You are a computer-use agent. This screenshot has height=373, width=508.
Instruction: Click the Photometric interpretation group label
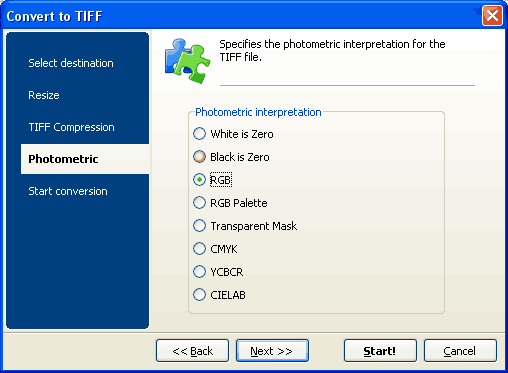coord(258,112)
